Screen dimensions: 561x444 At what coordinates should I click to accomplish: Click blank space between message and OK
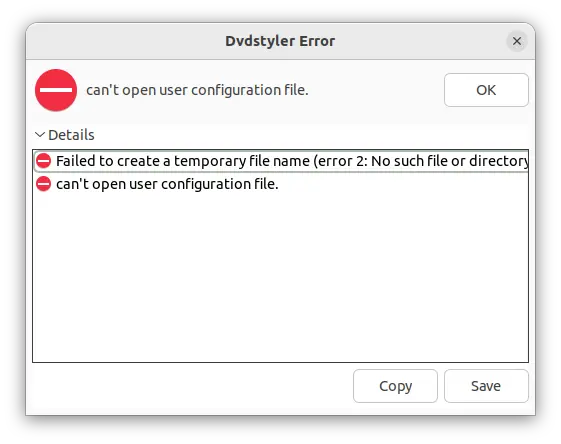[376, 90]
